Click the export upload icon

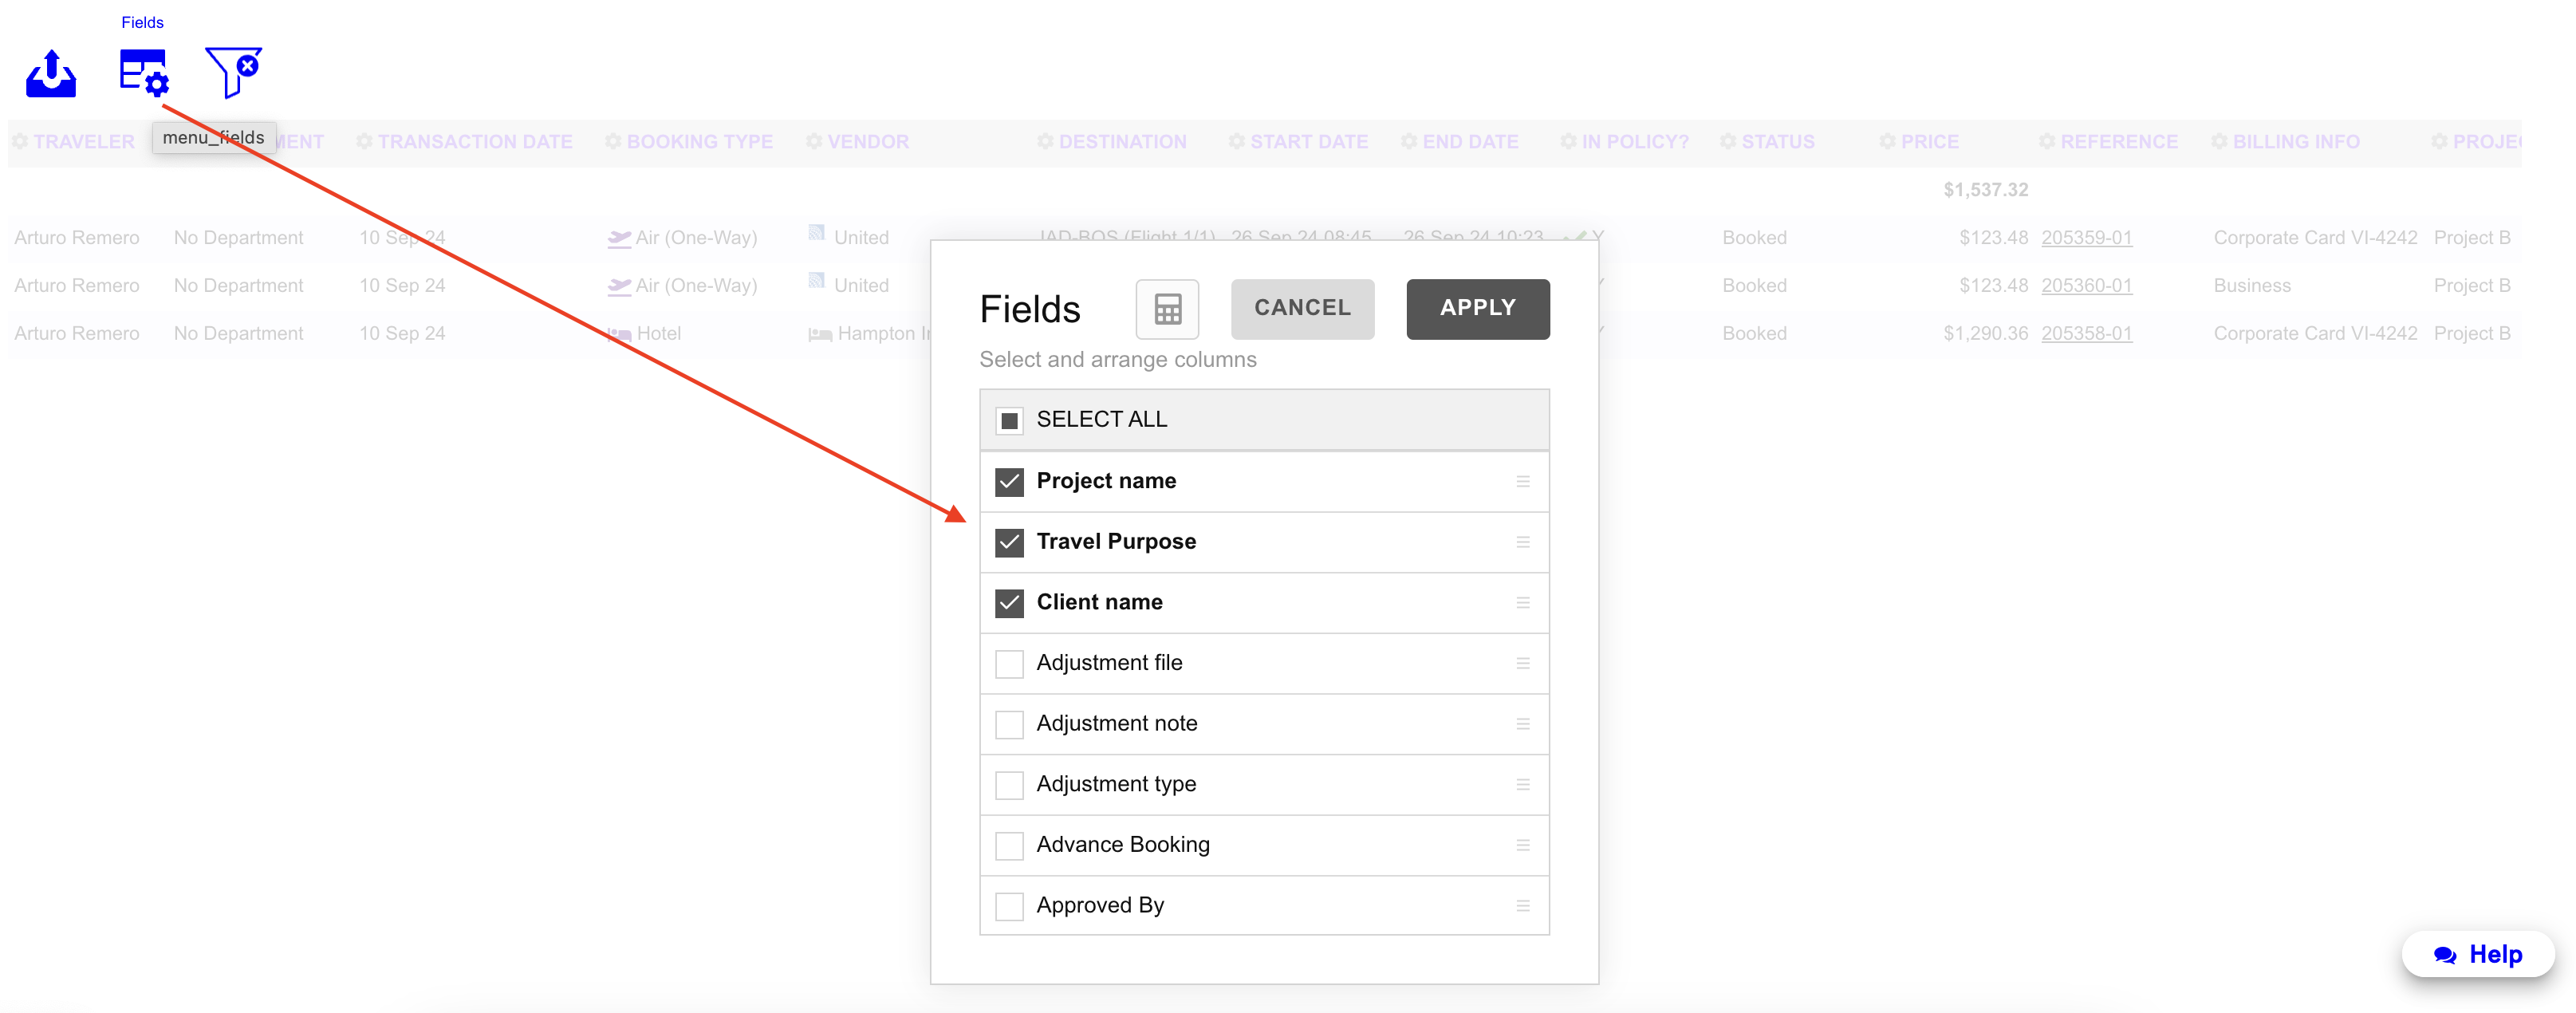pos(51,73)
